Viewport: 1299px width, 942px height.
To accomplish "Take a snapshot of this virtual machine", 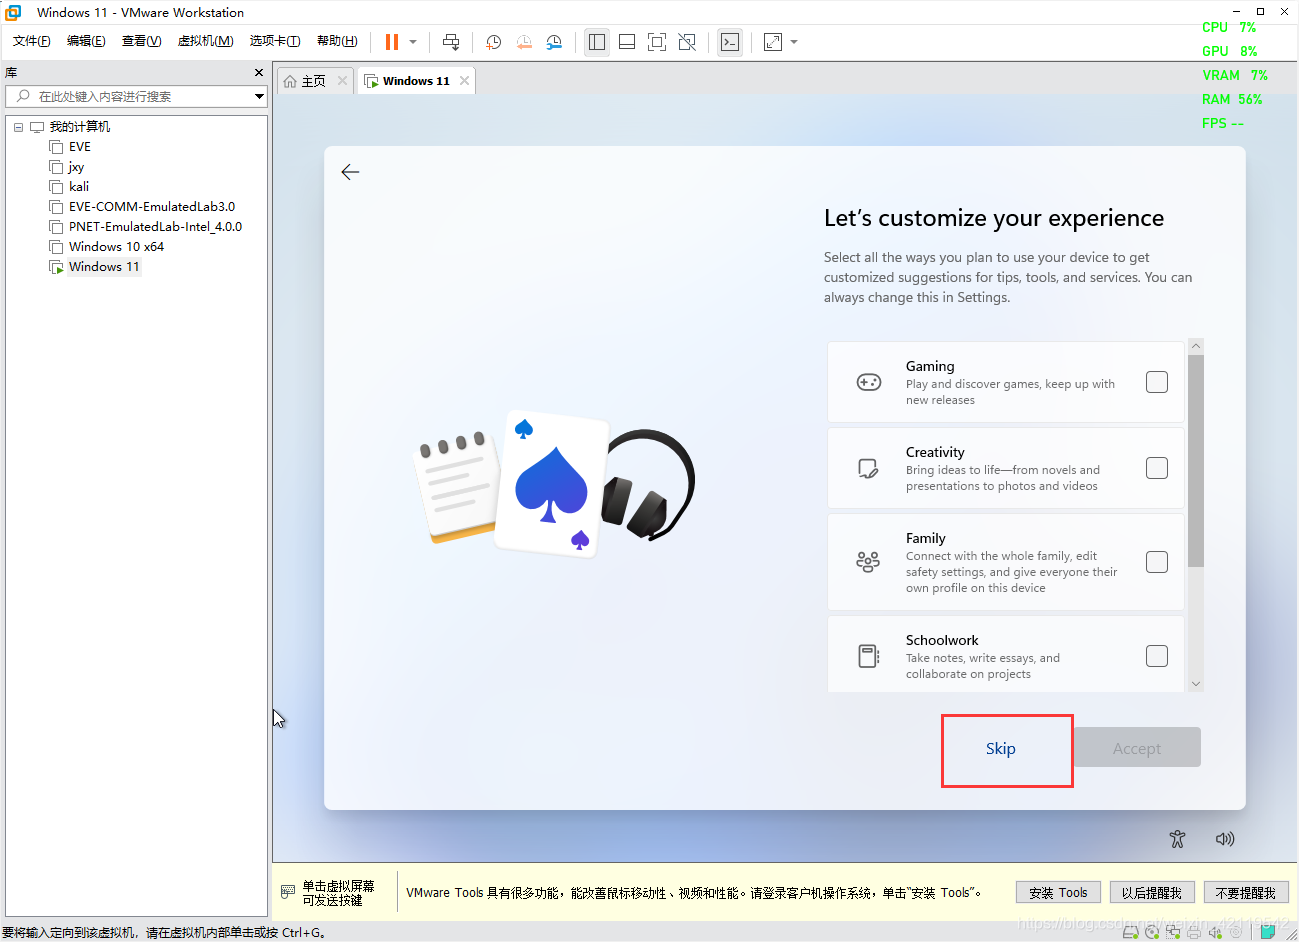I will 494,42.
